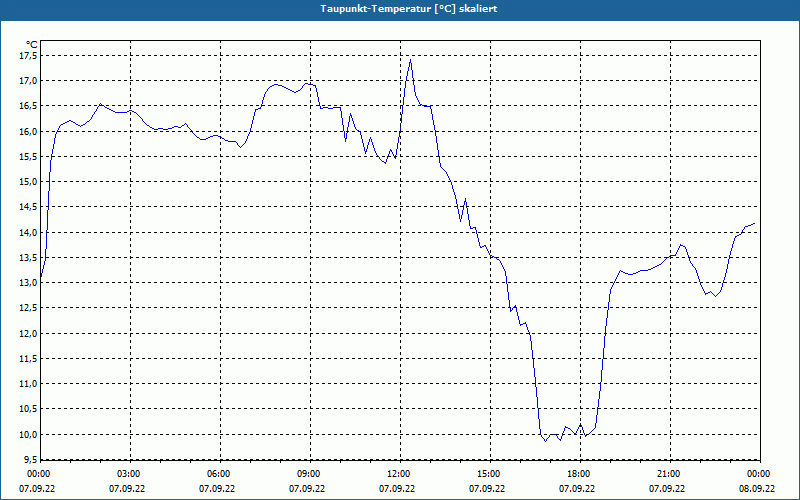Pick the 15,5 y-axis label

click(29, 157)
